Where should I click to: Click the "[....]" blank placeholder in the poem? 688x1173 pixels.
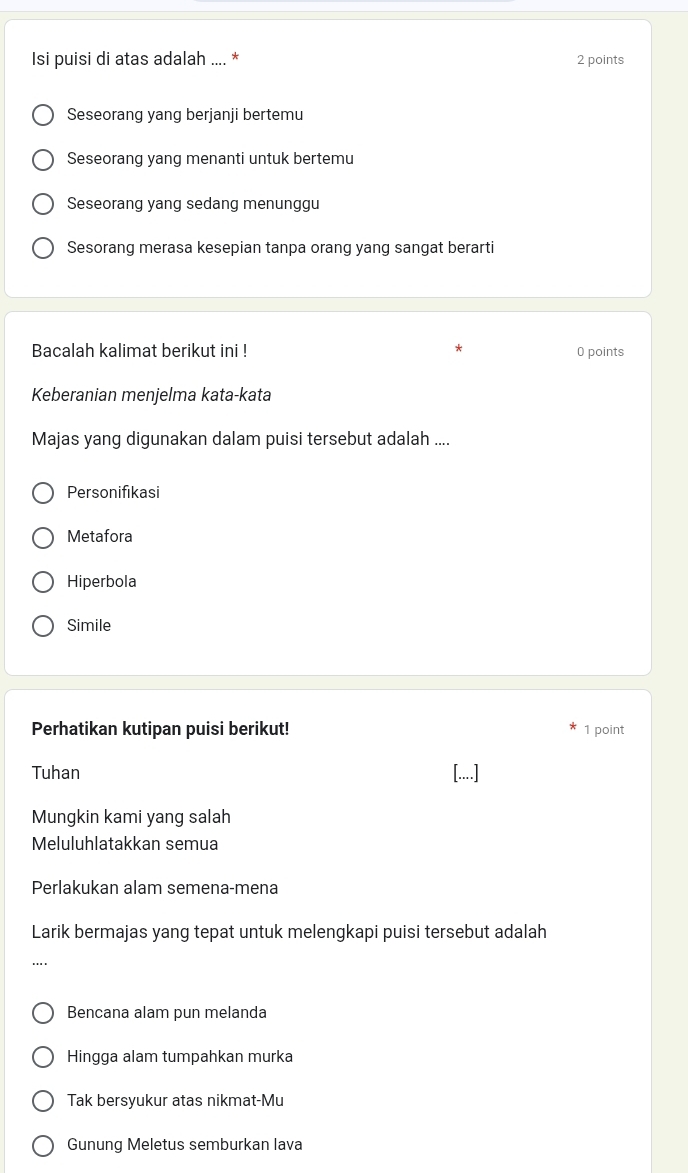465,773
